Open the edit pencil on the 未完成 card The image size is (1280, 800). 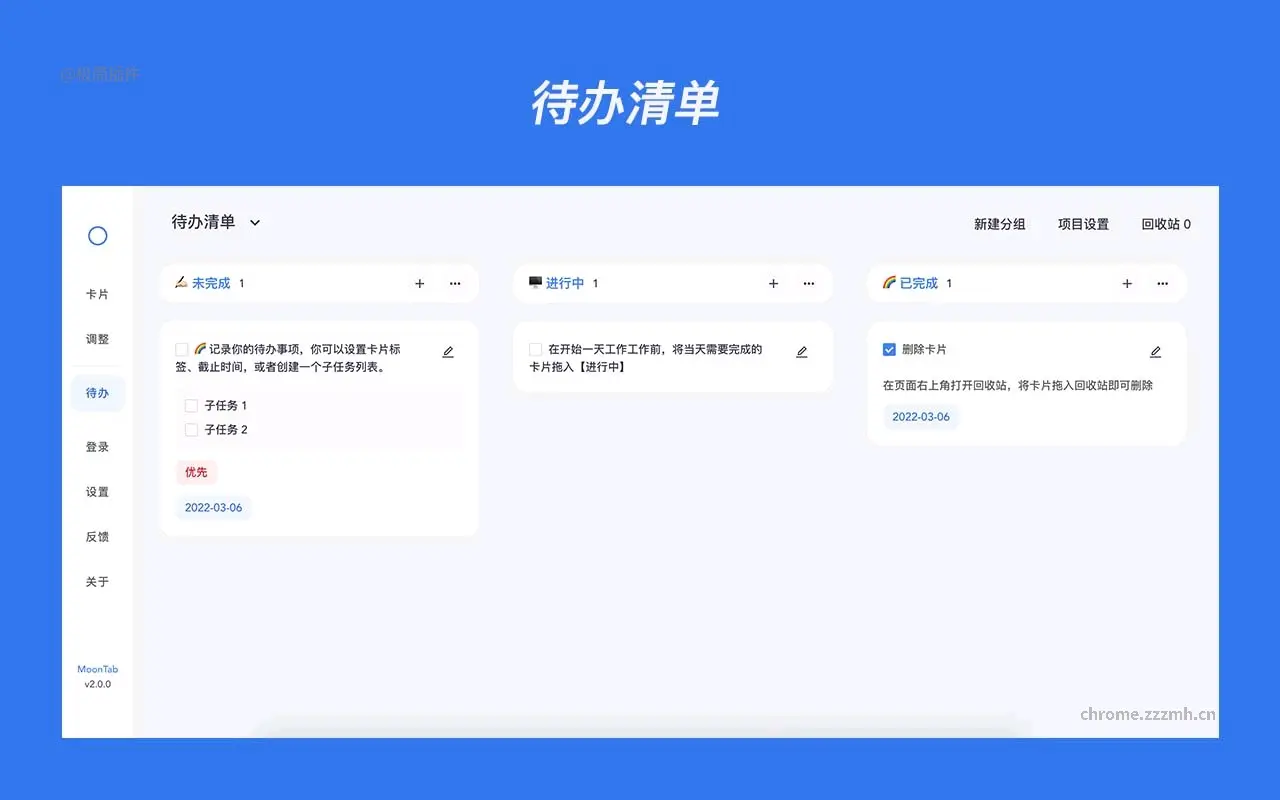(448, 351)
